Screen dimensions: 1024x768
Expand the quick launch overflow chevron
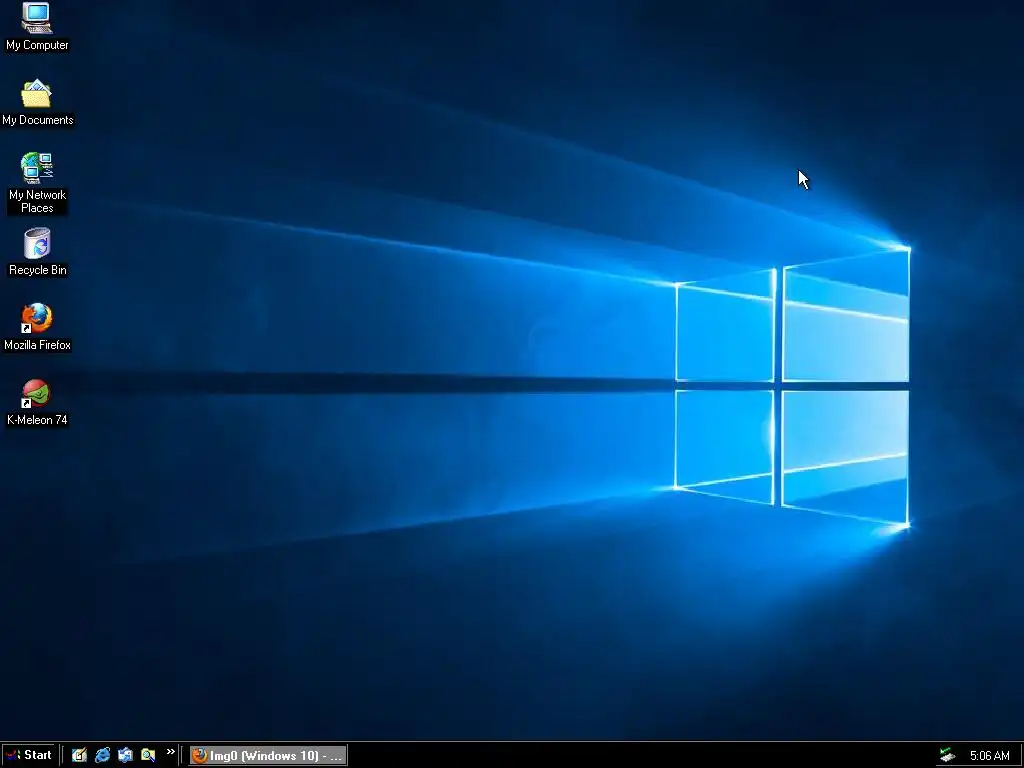point(170,752)
